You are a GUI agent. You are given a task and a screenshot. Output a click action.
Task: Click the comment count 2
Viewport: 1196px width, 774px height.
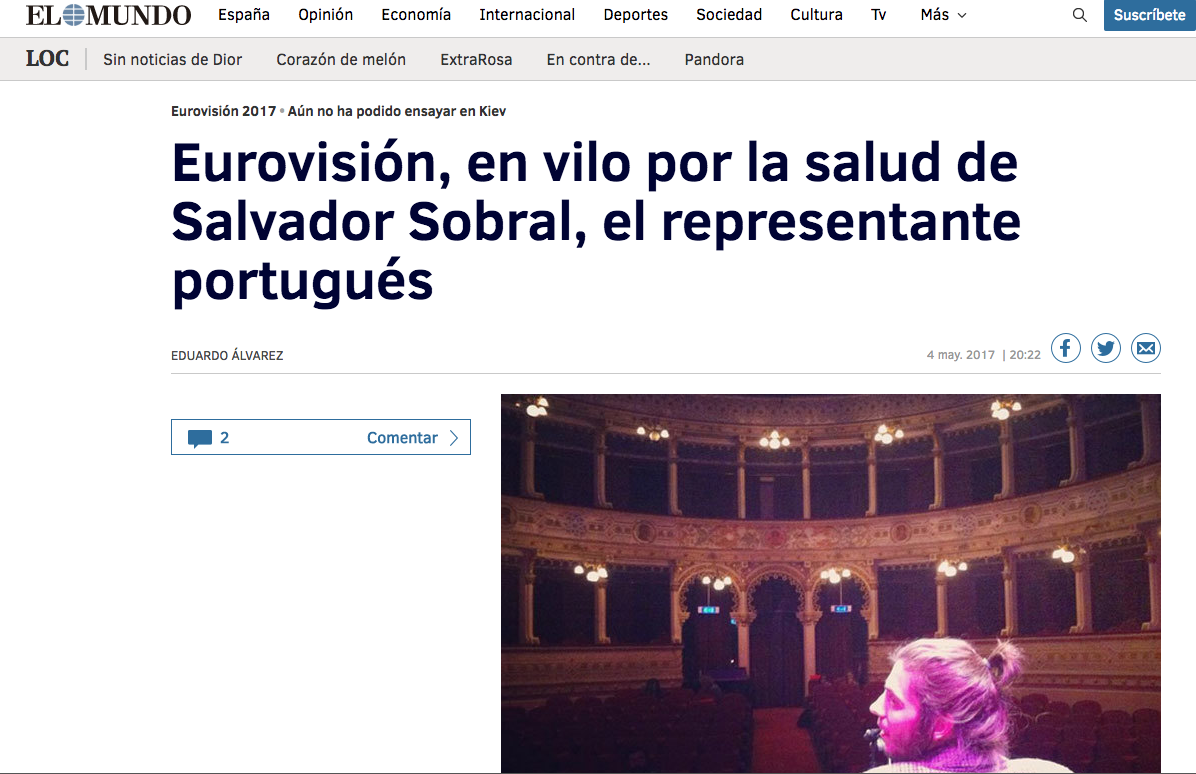coord(224,438)
